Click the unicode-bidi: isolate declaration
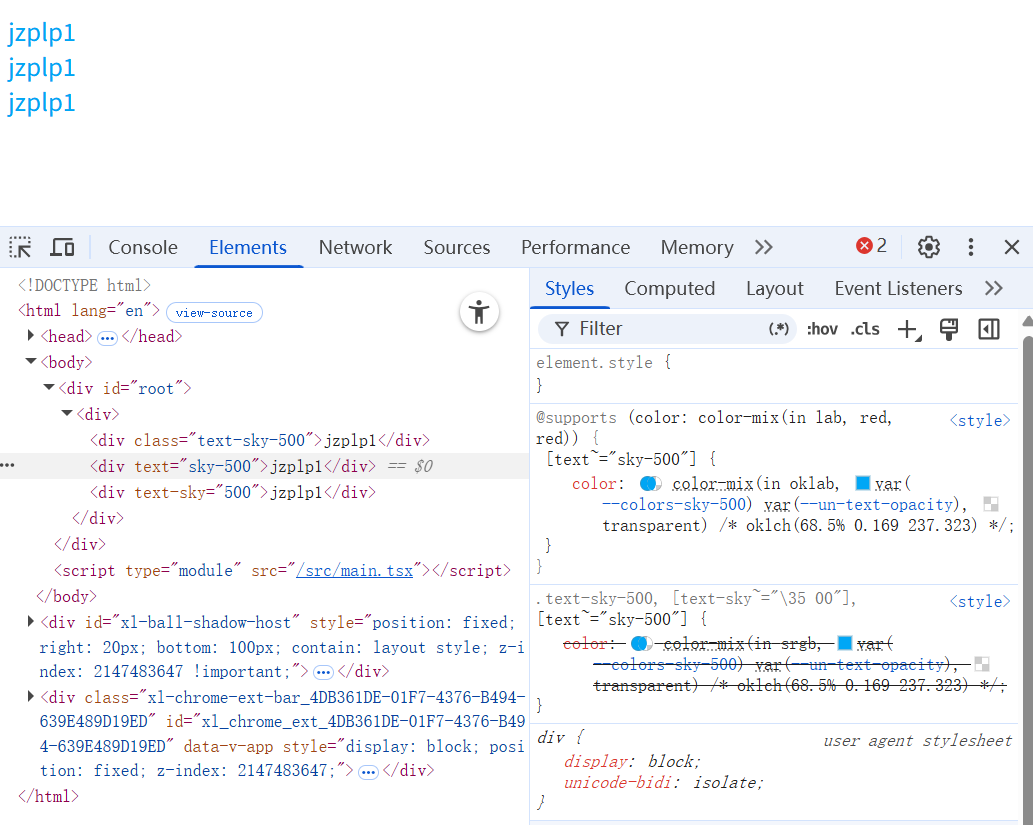The height and width of the screenshot is (825, 1033). click(663, 782)
